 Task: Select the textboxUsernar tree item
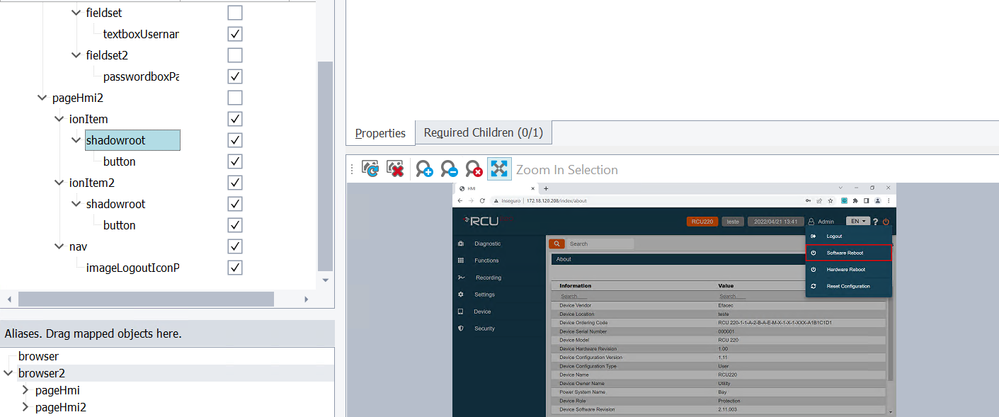click(141, 34)
